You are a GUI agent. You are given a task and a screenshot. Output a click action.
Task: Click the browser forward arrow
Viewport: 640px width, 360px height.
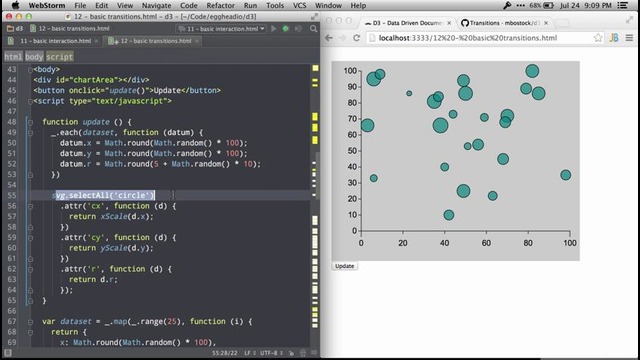pyautogui.click(x=342, y=38)
